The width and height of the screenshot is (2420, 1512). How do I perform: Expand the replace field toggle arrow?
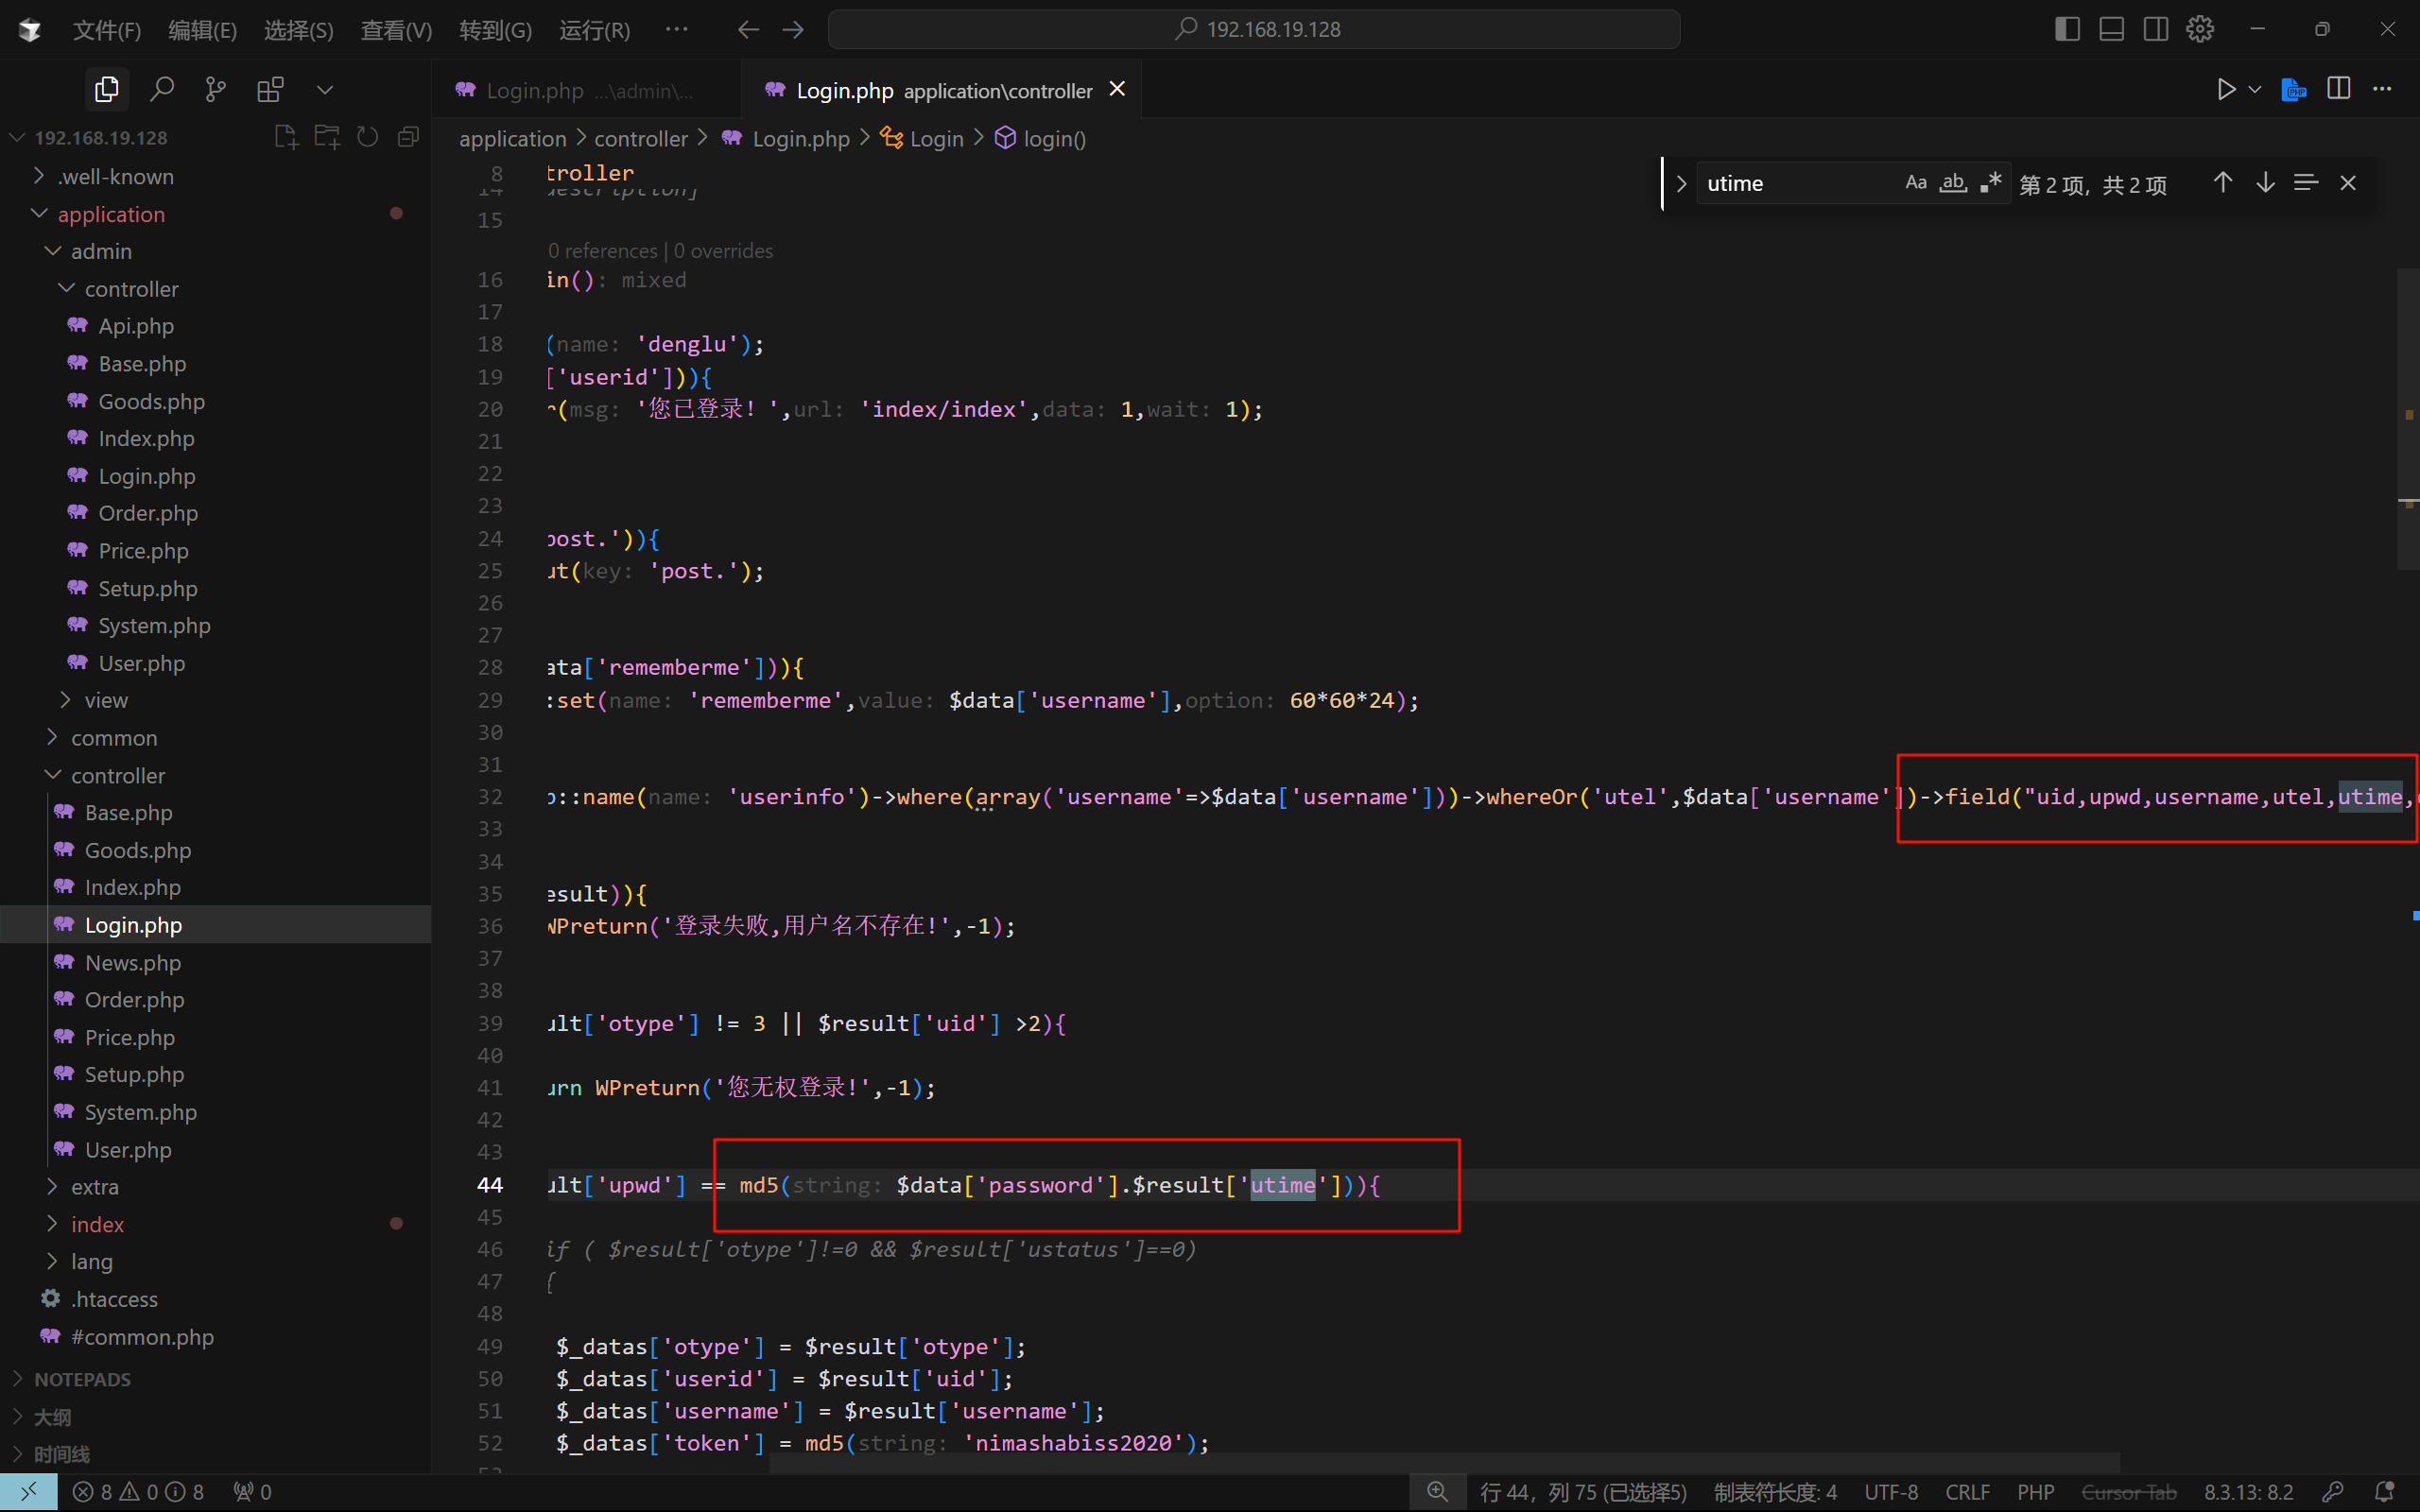[1681, 184]
